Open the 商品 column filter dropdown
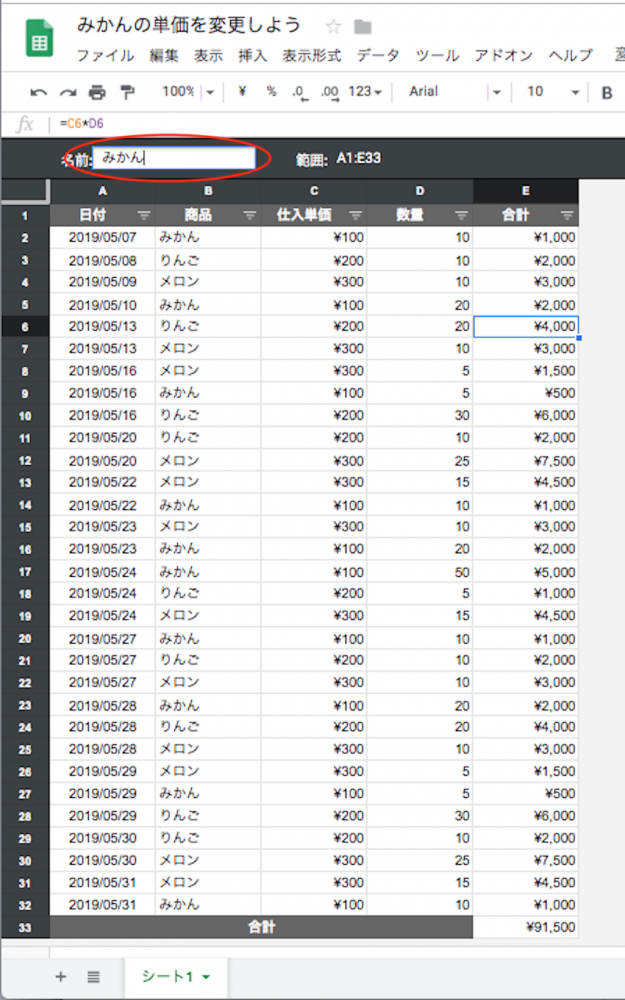The image size is (625, 1000). click(x=250, y=215)
